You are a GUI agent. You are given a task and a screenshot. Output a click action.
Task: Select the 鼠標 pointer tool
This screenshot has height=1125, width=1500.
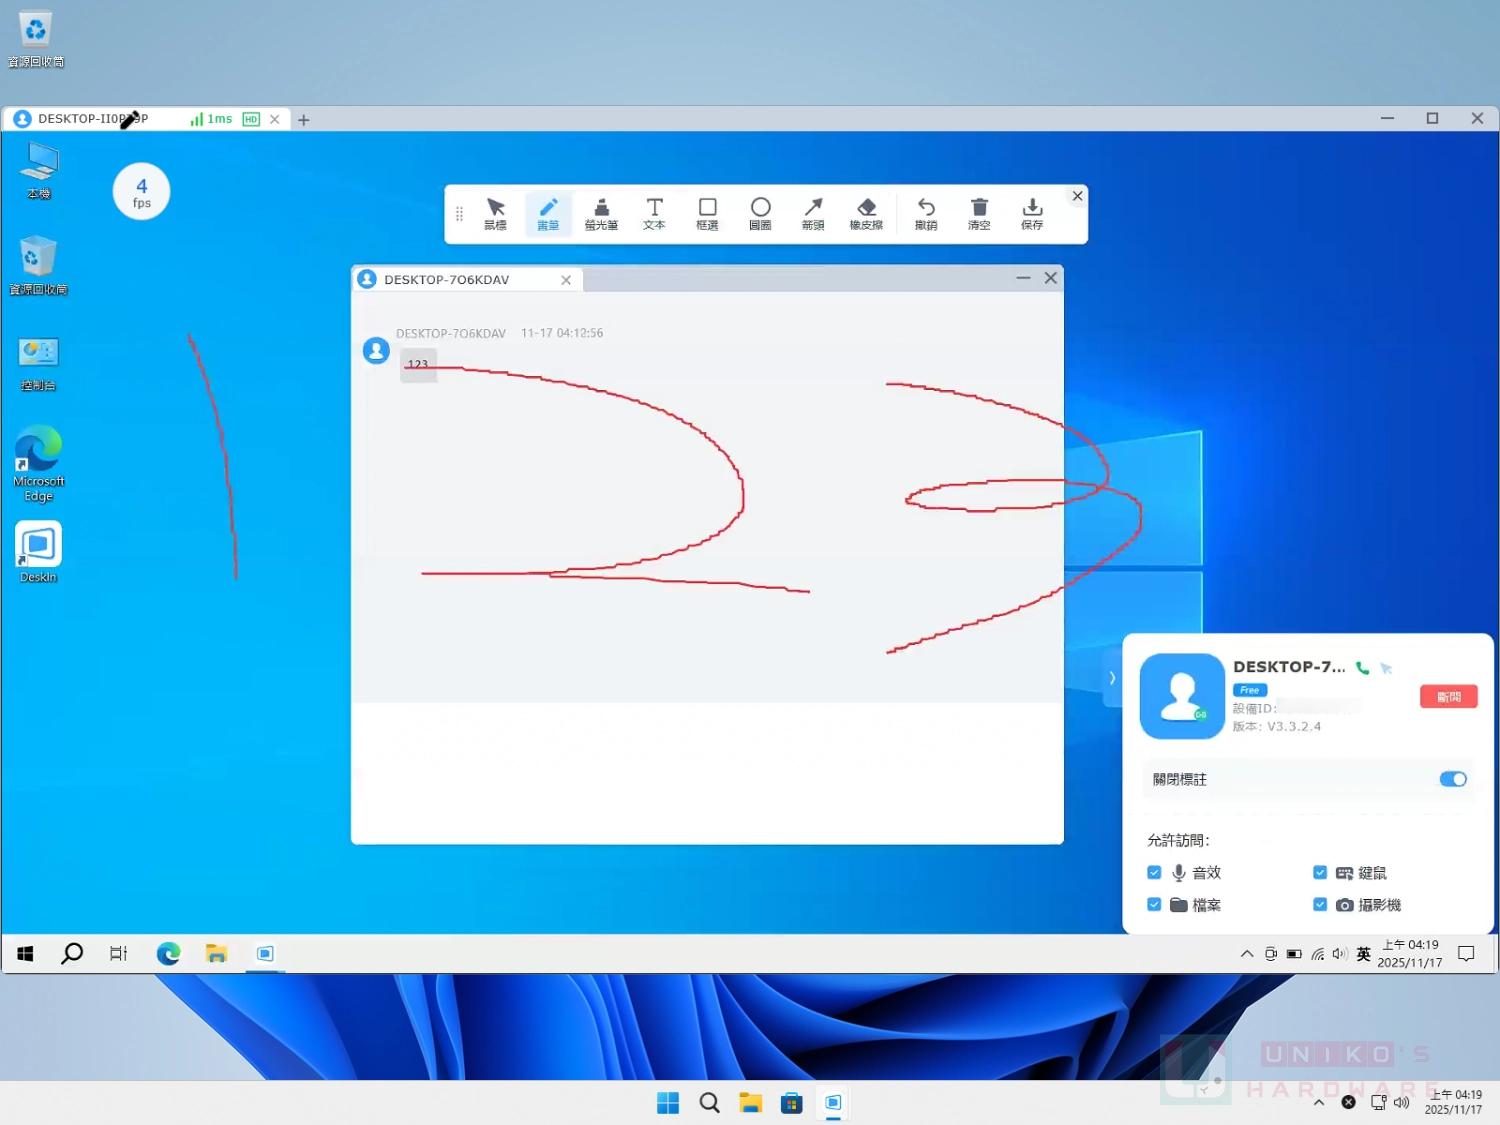pos(495,213)
